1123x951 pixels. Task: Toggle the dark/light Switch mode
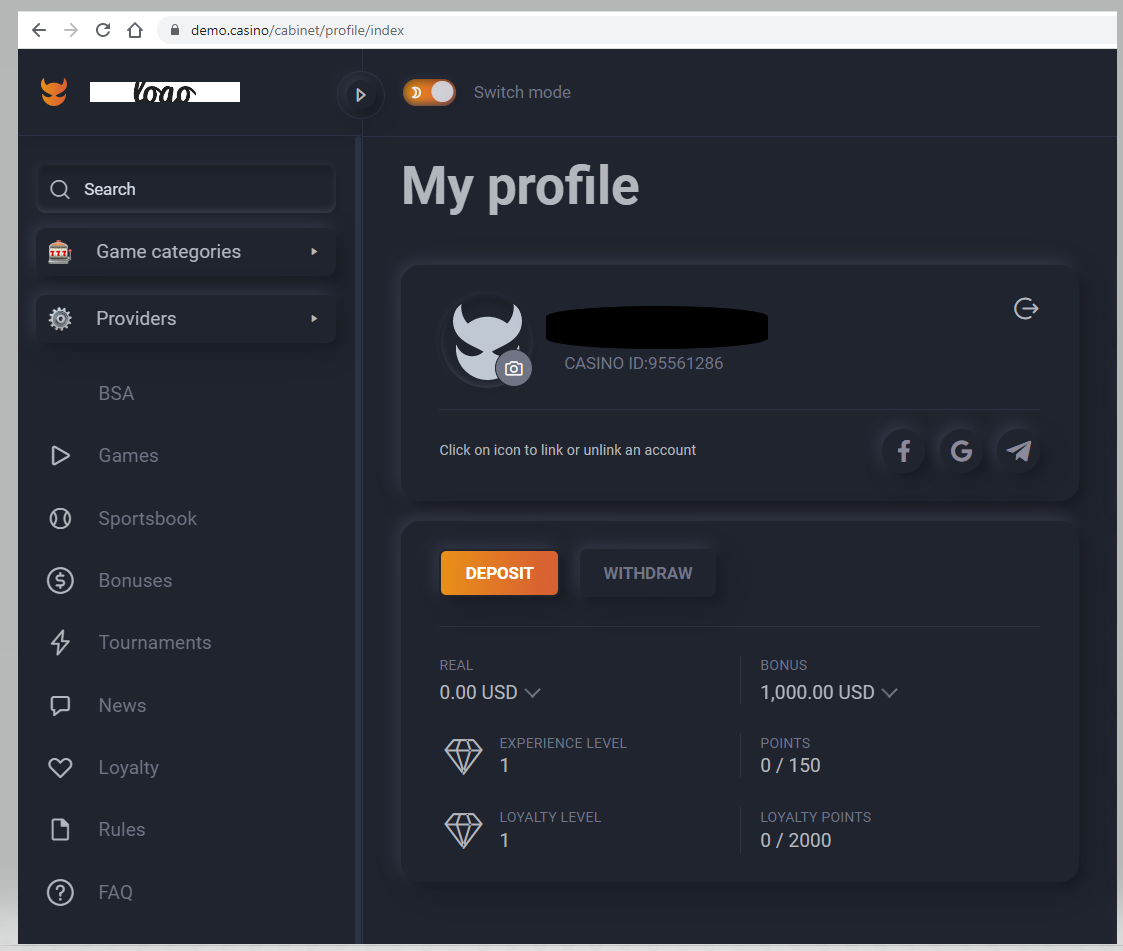coord(429,92)
